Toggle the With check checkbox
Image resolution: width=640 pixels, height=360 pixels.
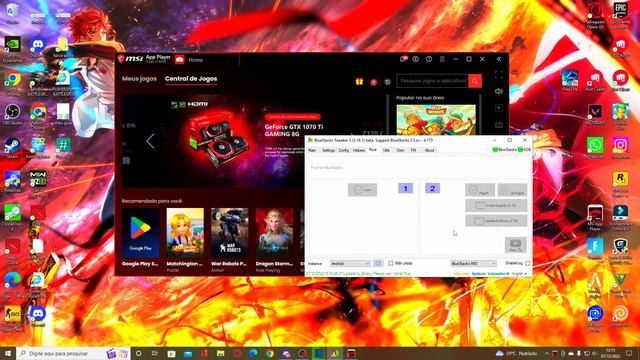click(391, 263)
